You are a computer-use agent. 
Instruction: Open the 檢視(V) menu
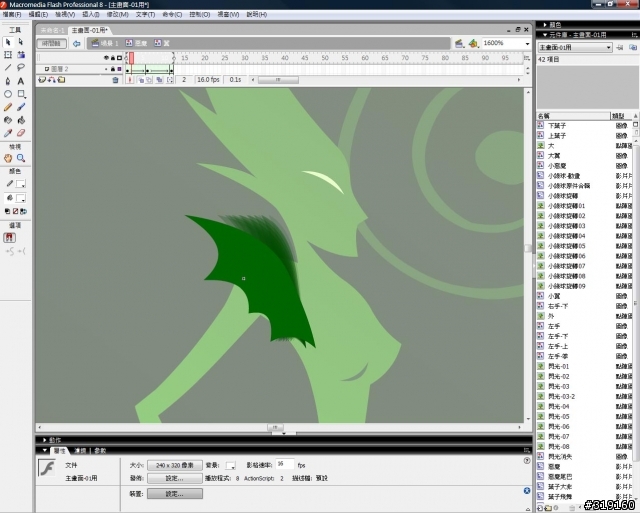point(65,14)
